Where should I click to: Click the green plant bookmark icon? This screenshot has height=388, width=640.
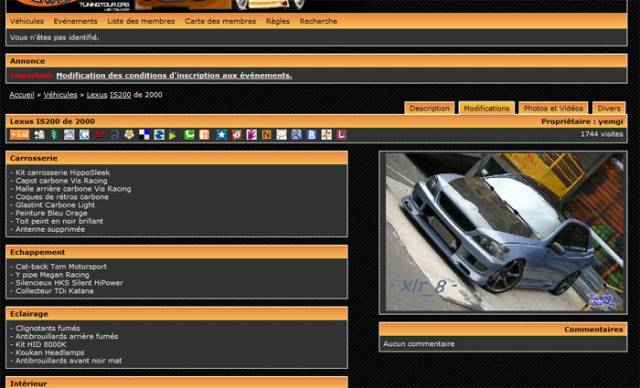54,135
